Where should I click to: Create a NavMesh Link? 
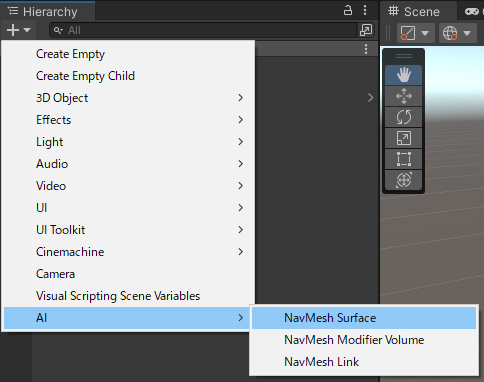(364, 362)
